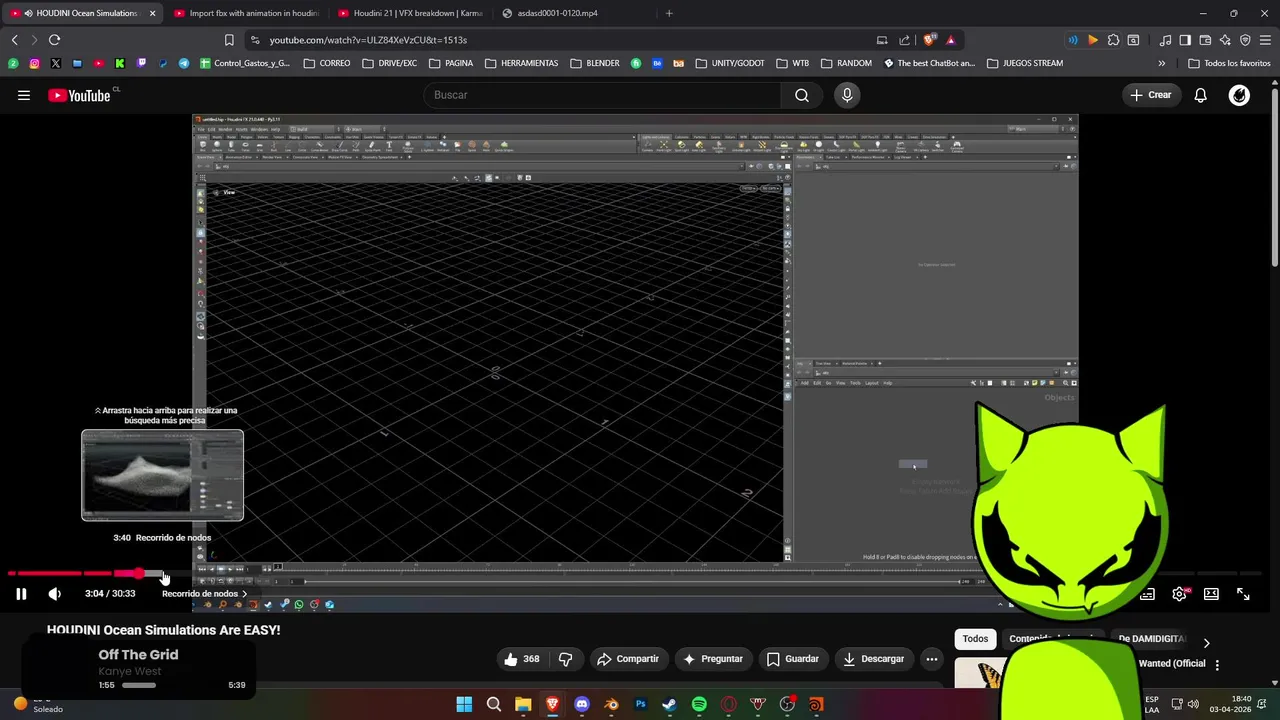Reload the page
Viewport: 1280px width, 720px height.
click(x=54, y=40)
